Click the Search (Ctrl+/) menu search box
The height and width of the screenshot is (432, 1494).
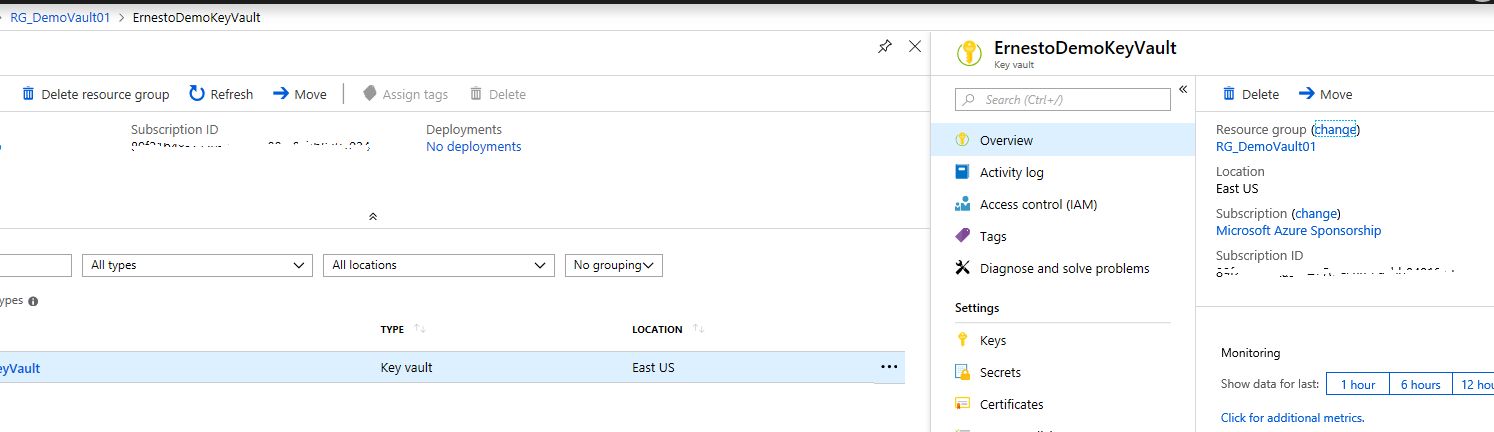pyautogui.click(x=1063, y=99)
